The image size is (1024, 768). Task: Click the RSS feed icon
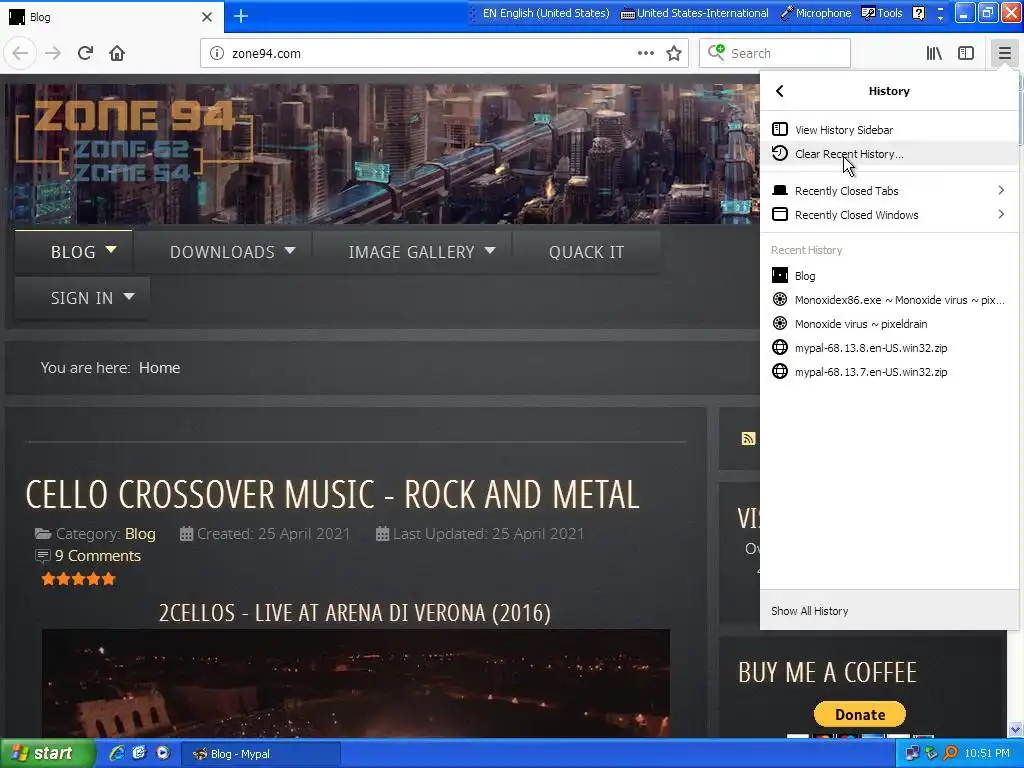[748, 439]
